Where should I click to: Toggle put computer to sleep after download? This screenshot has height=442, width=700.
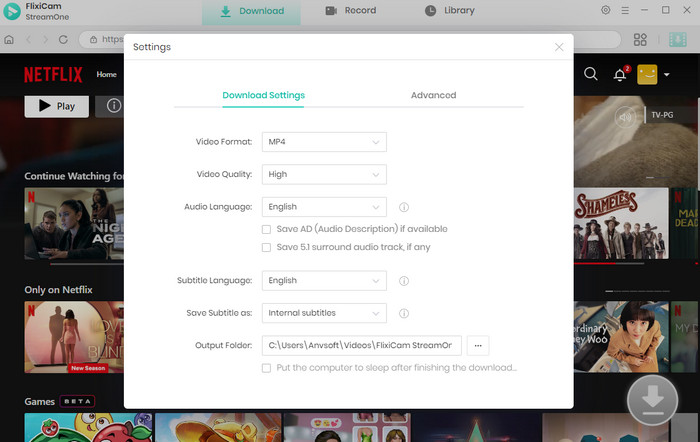point(266,368)
